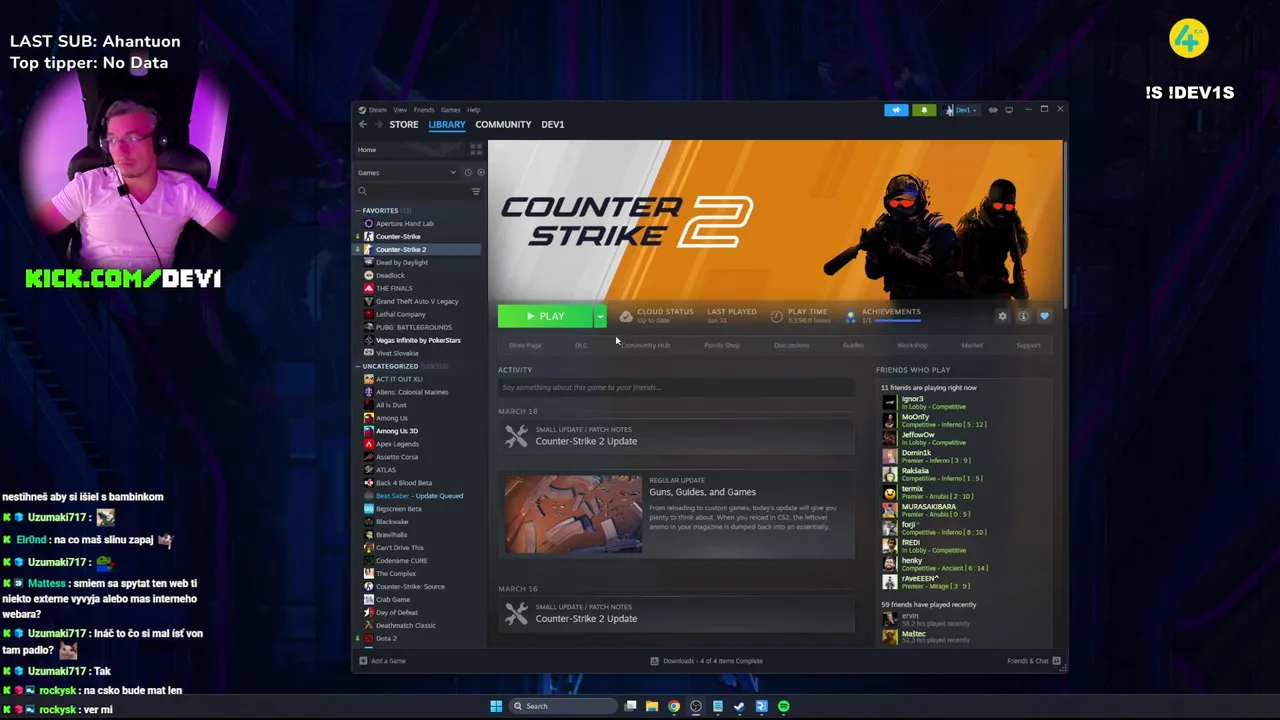
Task: Expand the Games filter dropdown
Action: click(408, 173)
